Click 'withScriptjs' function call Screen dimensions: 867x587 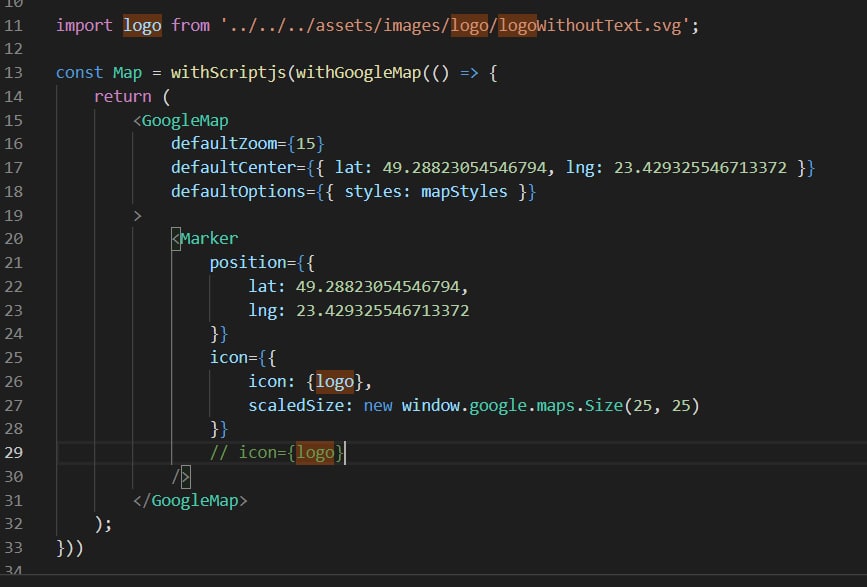click(228, 73)
